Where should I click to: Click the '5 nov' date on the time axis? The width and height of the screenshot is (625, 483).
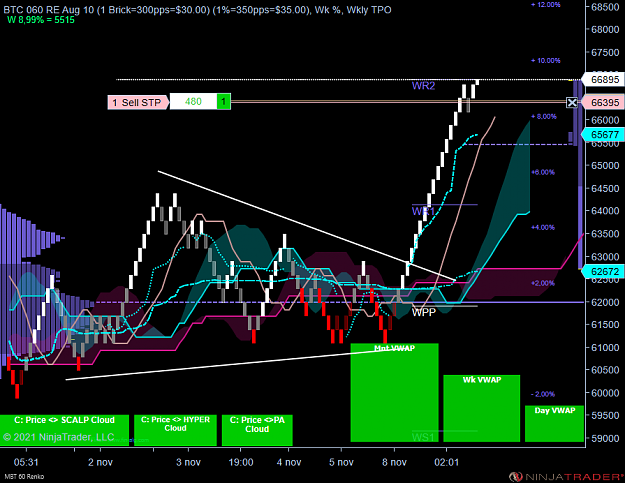[x=341, y=462]
